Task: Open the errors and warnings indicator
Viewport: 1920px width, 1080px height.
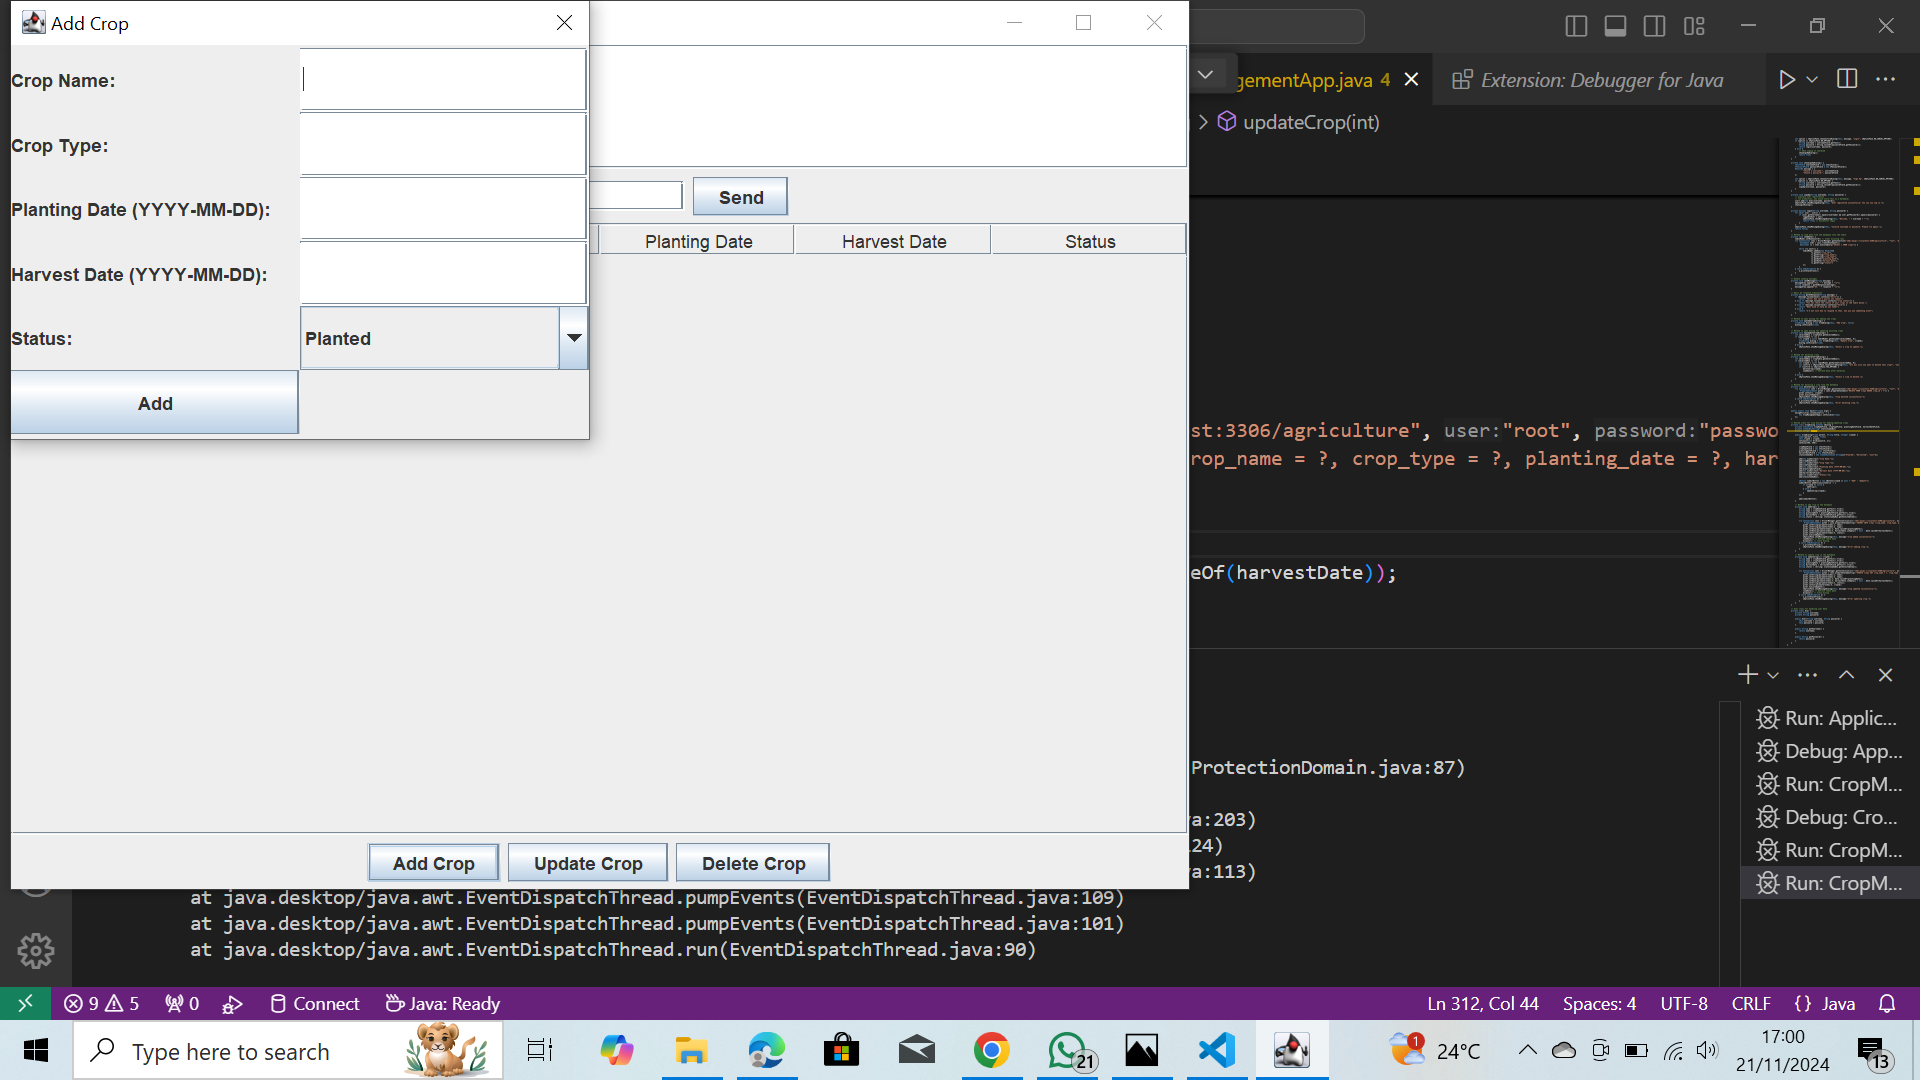Action: click(100, 1003)
